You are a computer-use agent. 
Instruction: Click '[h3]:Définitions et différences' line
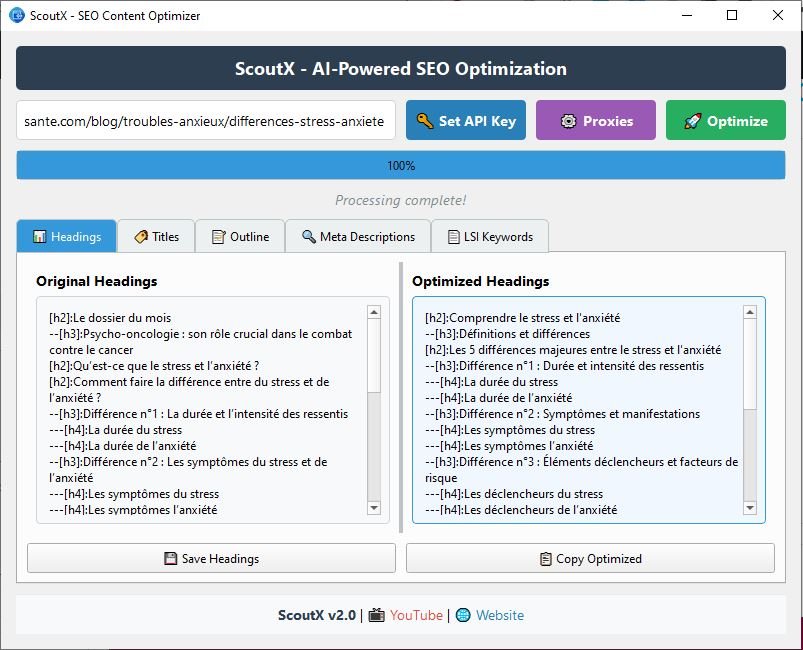(508, 334)
